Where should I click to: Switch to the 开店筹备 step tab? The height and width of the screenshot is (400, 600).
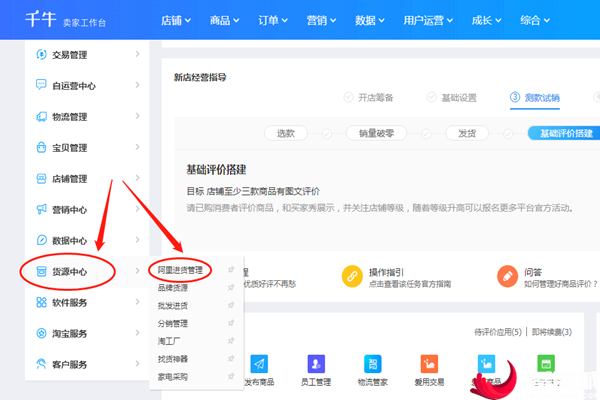pos(369,98)
